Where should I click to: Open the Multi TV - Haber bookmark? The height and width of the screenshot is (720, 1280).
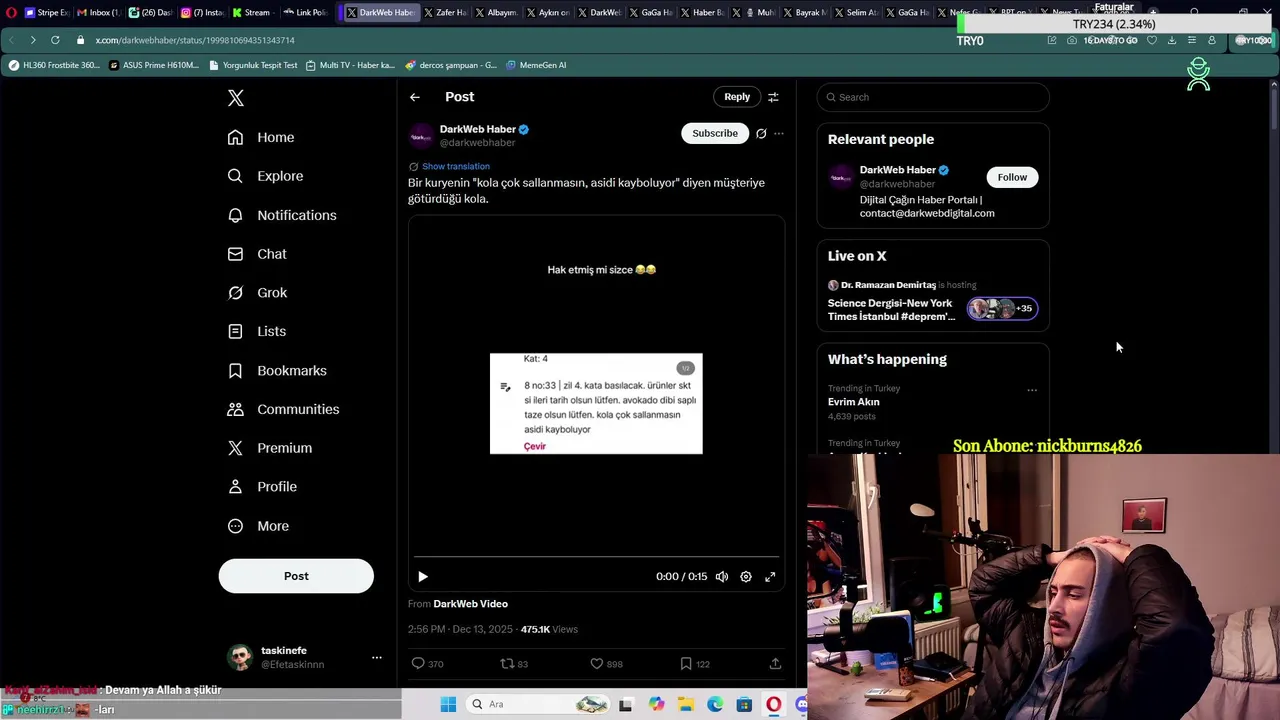click(350, 65)
